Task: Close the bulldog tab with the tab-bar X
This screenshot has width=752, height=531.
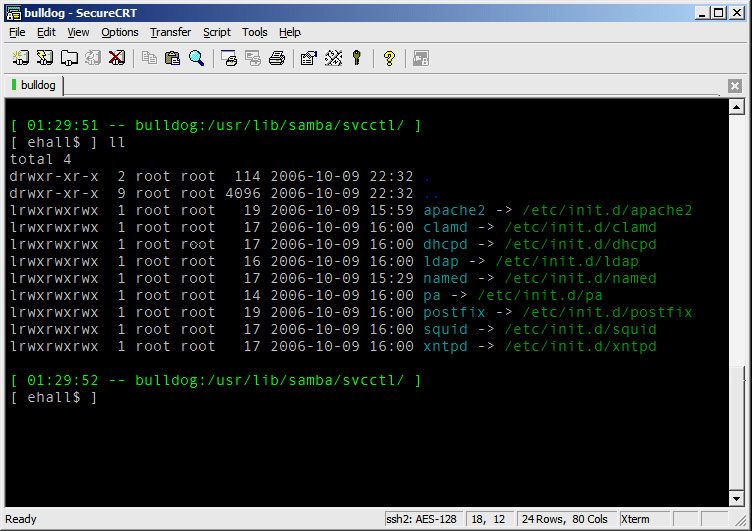Action: point(735,85)
